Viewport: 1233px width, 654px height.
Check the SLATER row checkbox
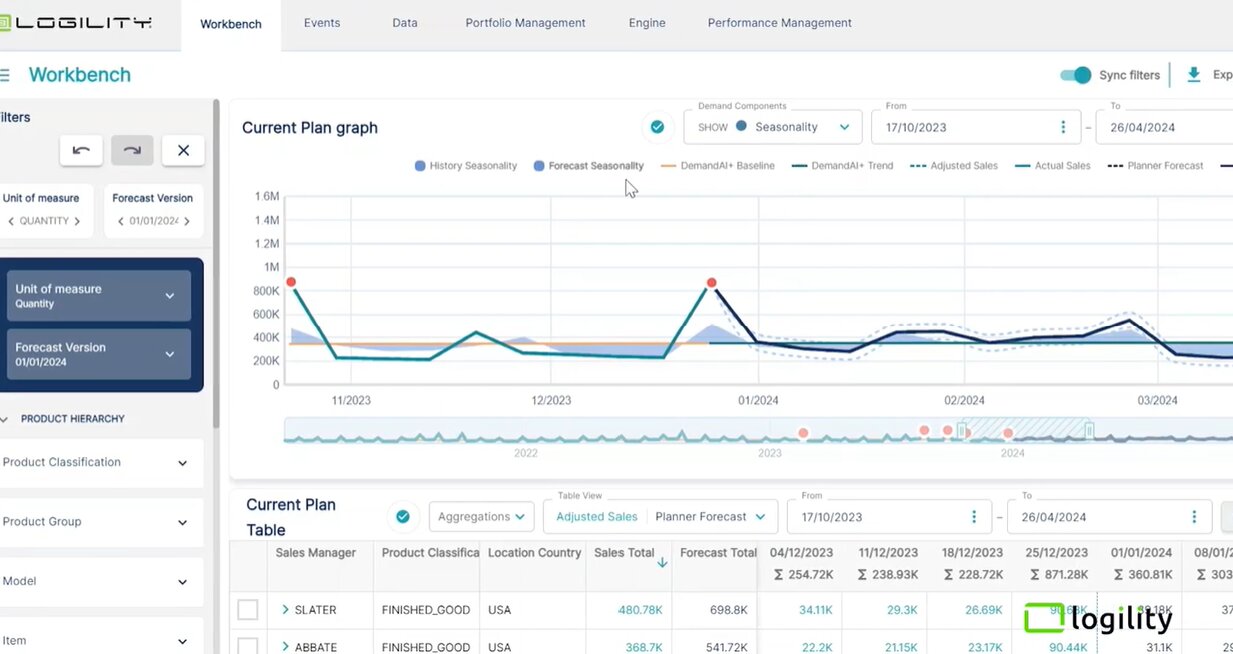pos(248,610)
